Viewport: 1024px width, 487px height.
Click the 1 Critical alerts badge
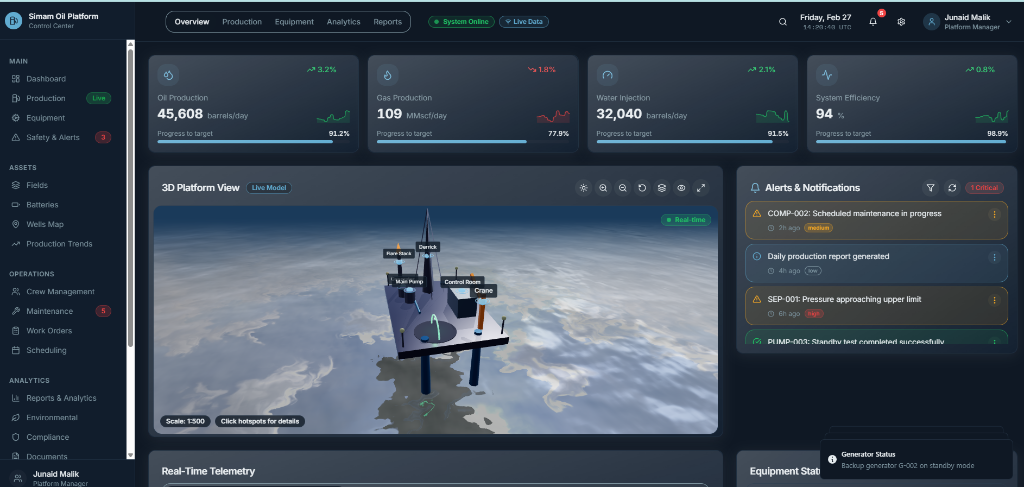click(984, 188)
